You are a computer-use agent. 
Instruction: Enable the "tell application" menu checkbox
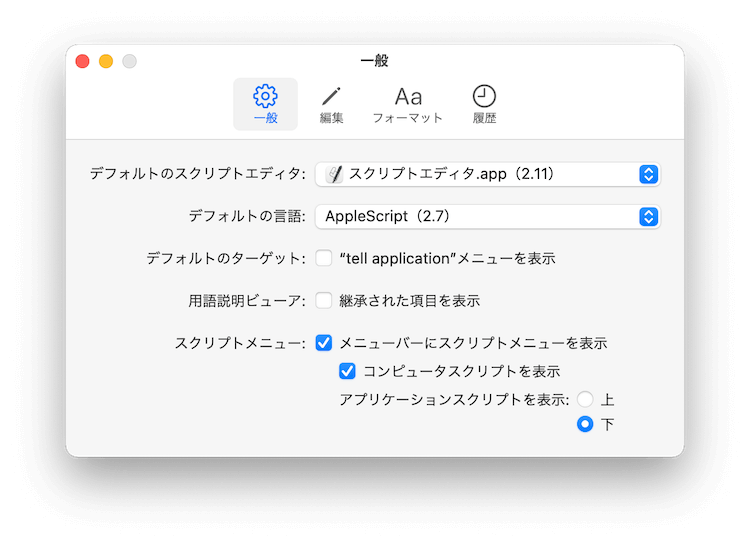coord(324,258)
